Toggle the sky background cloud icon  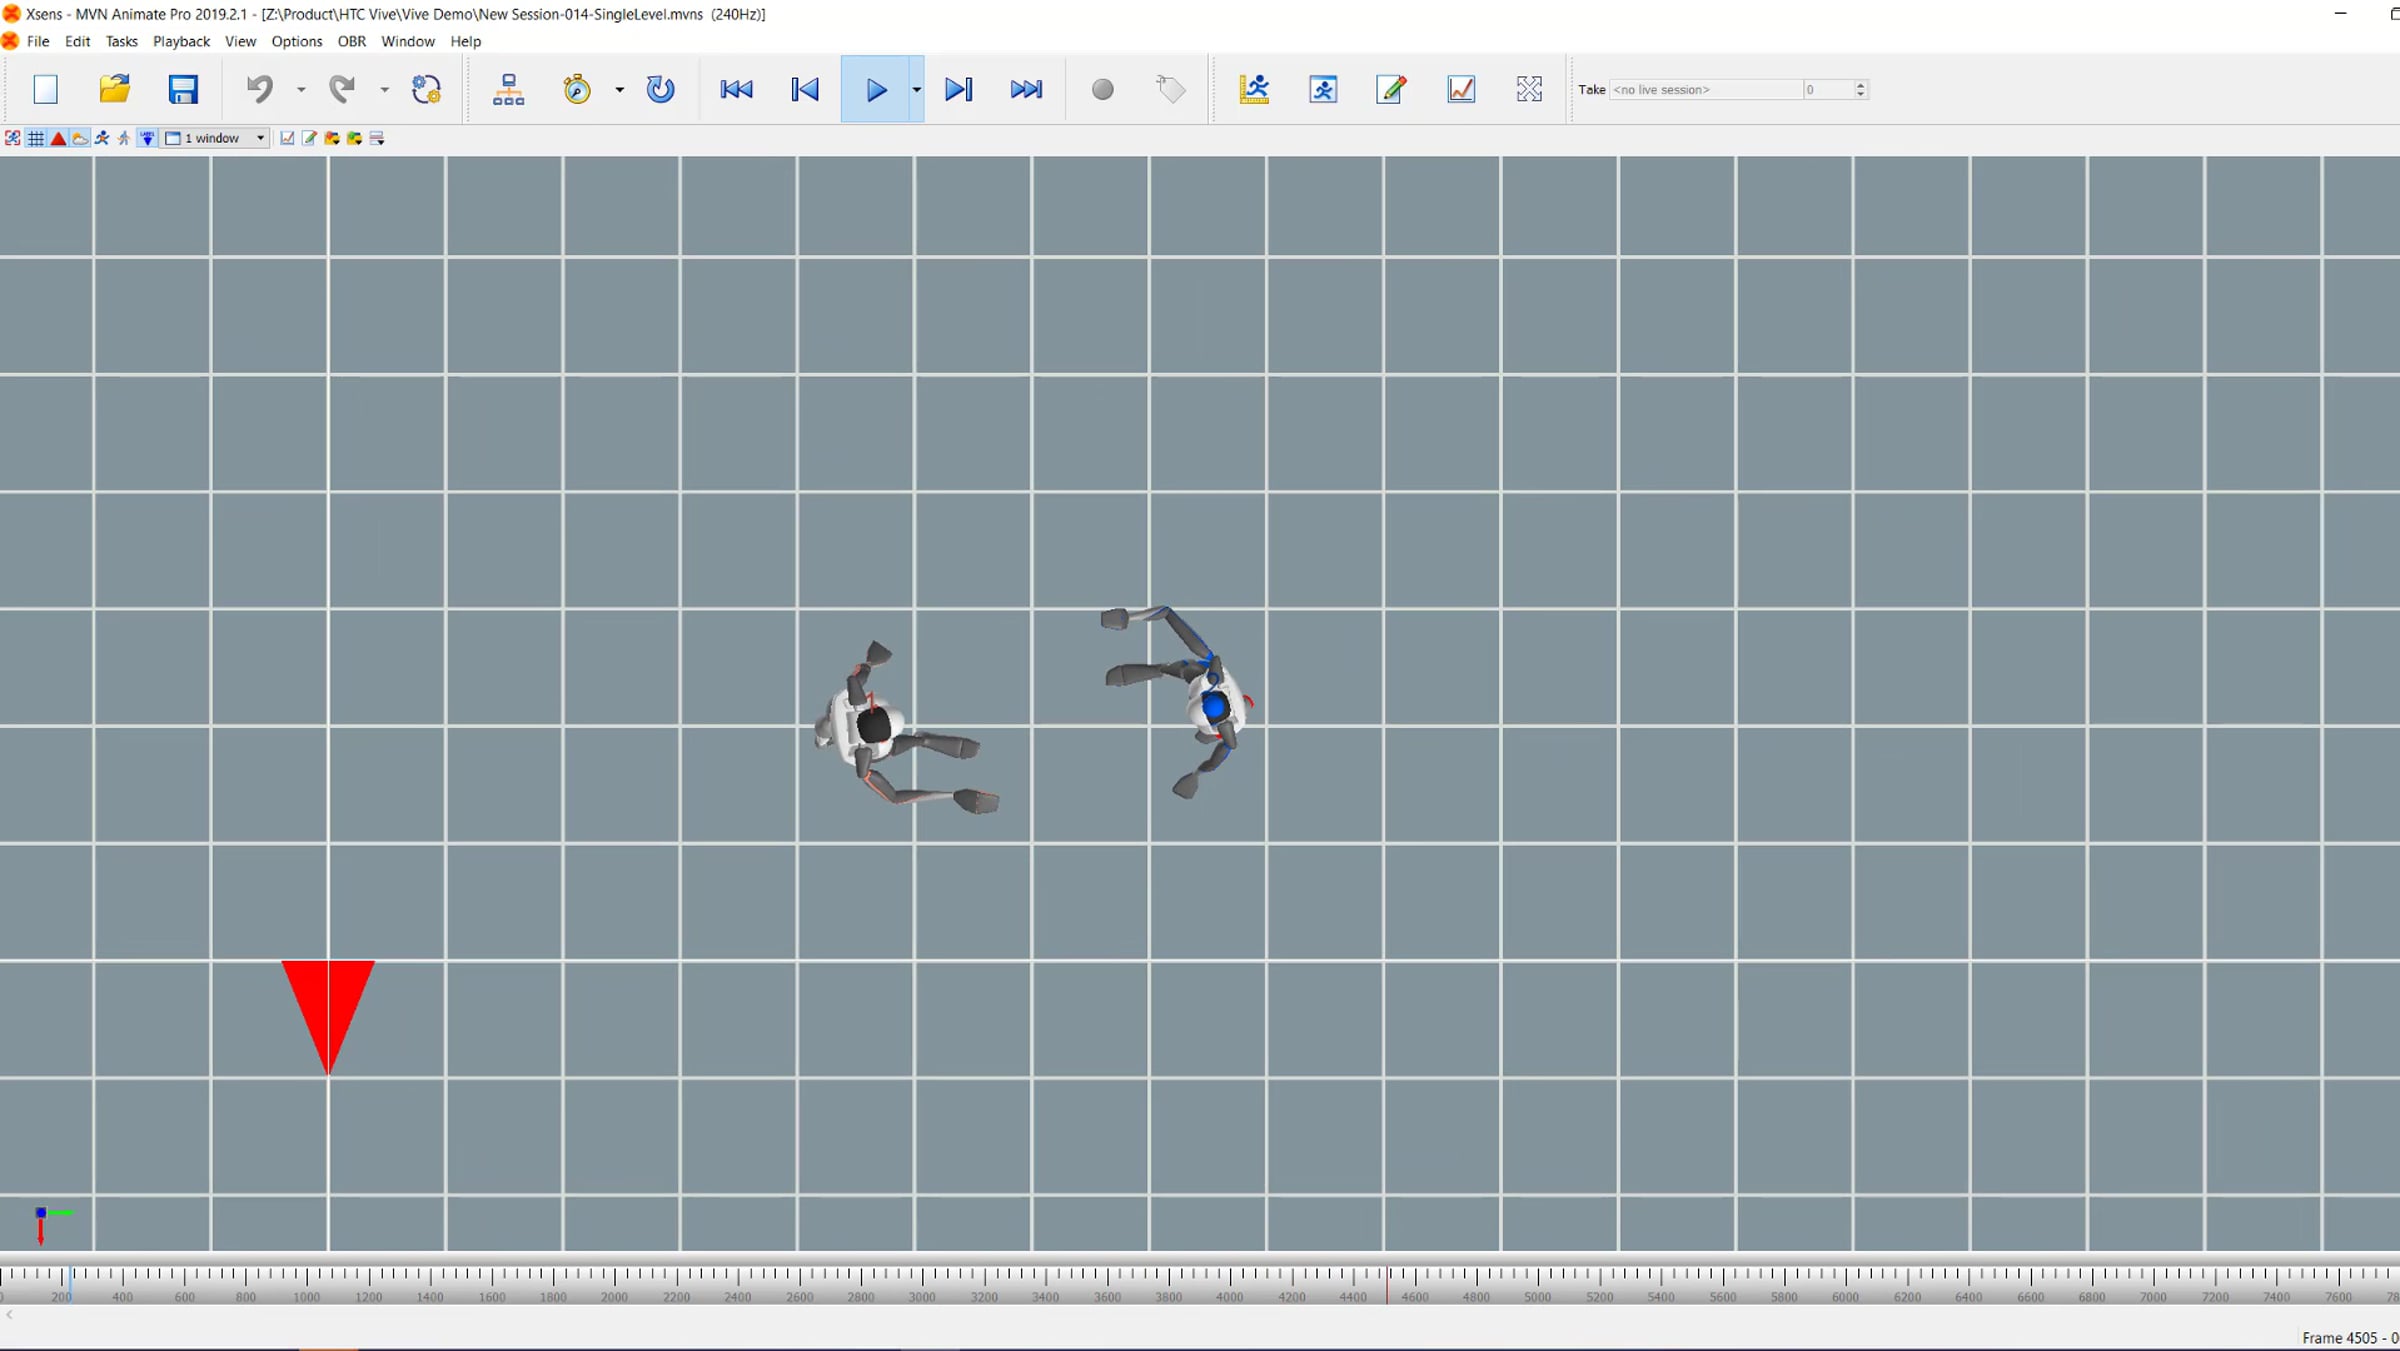click(x=80, y=139)
